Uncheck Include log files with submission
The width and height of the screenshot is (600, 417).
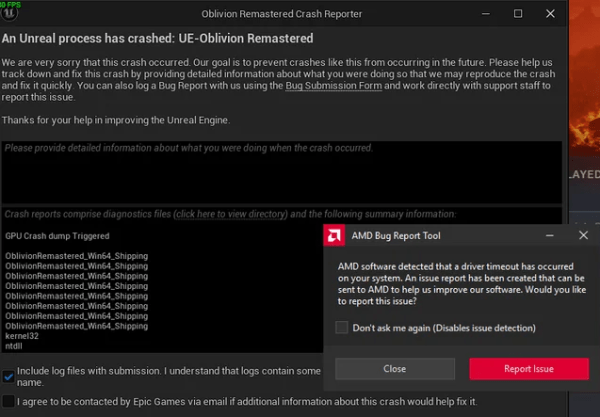[x=9, y=376]
